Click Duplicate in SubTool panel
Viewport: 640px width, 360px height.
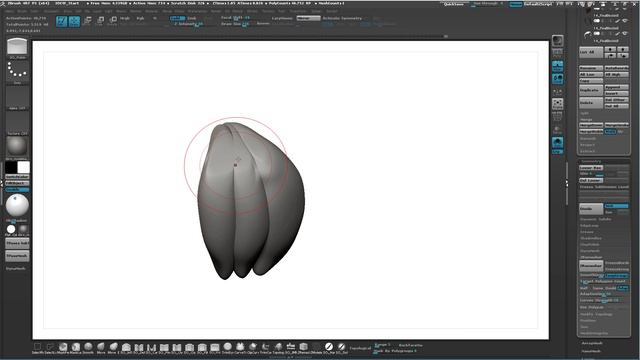pyautogui.click(x=591, y=90)
